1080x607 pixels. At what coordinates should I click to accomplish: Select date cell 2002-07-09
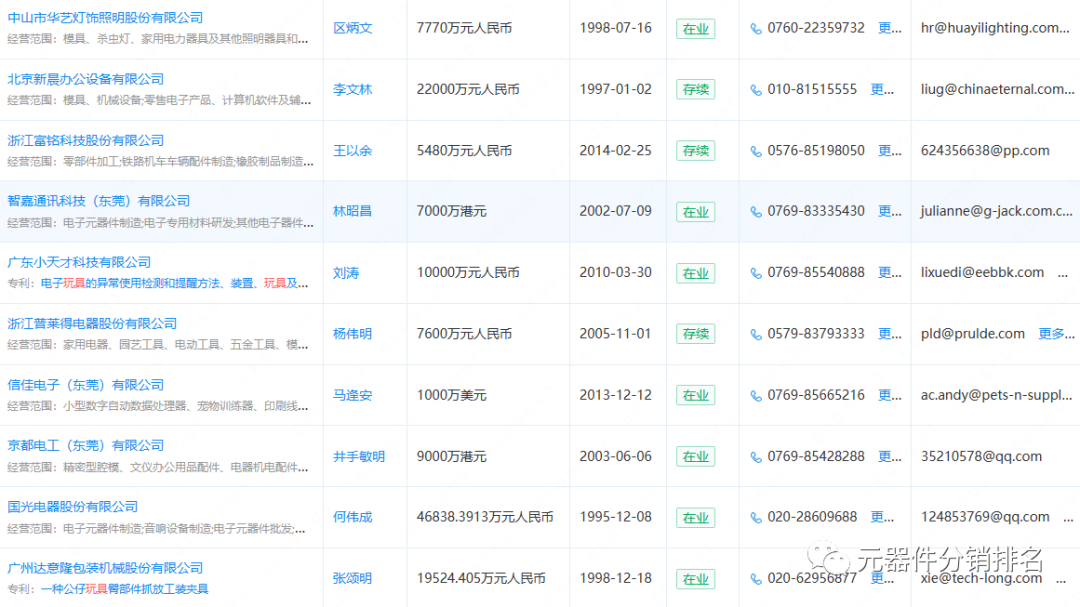tap(615, 212)
